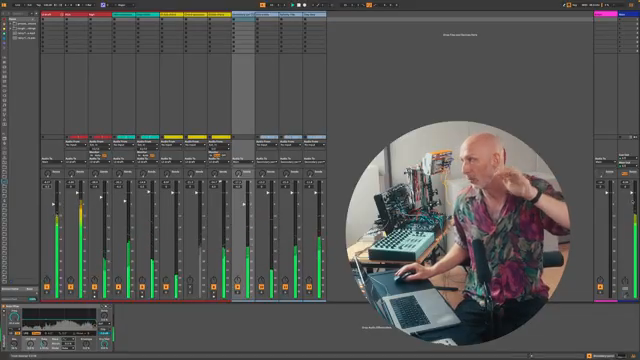Click the orange icon in bottom status bar
The image size is (640, 360).
(x=589, y=356)
